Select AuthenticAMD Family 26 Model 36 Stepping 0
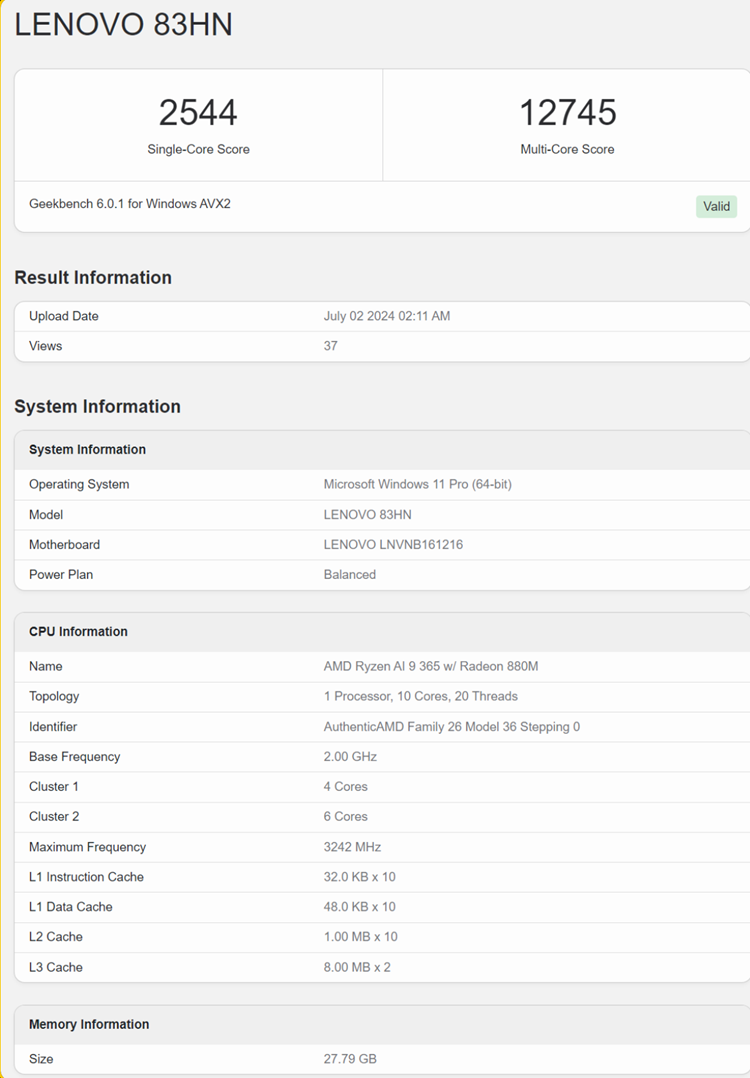The height and width of the screenshot is (1078, 750). coord(452,727)
